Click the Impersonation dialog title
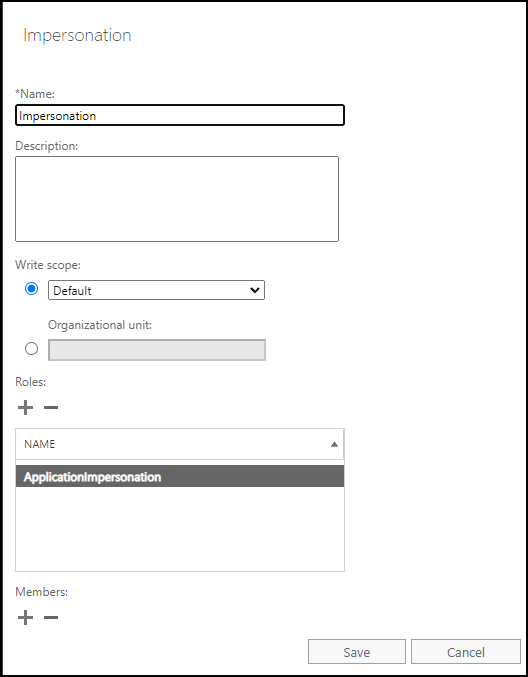528x677 pixels. pyautogui.click(x=77, y=35)
